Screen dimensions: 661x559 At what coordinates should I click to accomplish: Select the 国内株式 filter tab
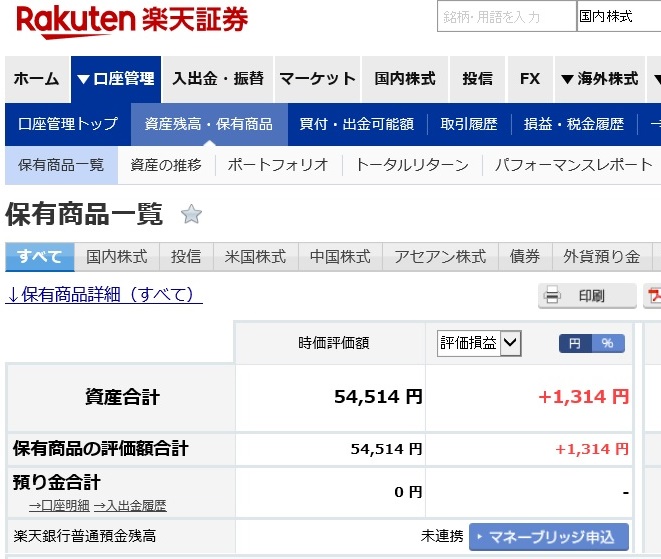(117, 256)
